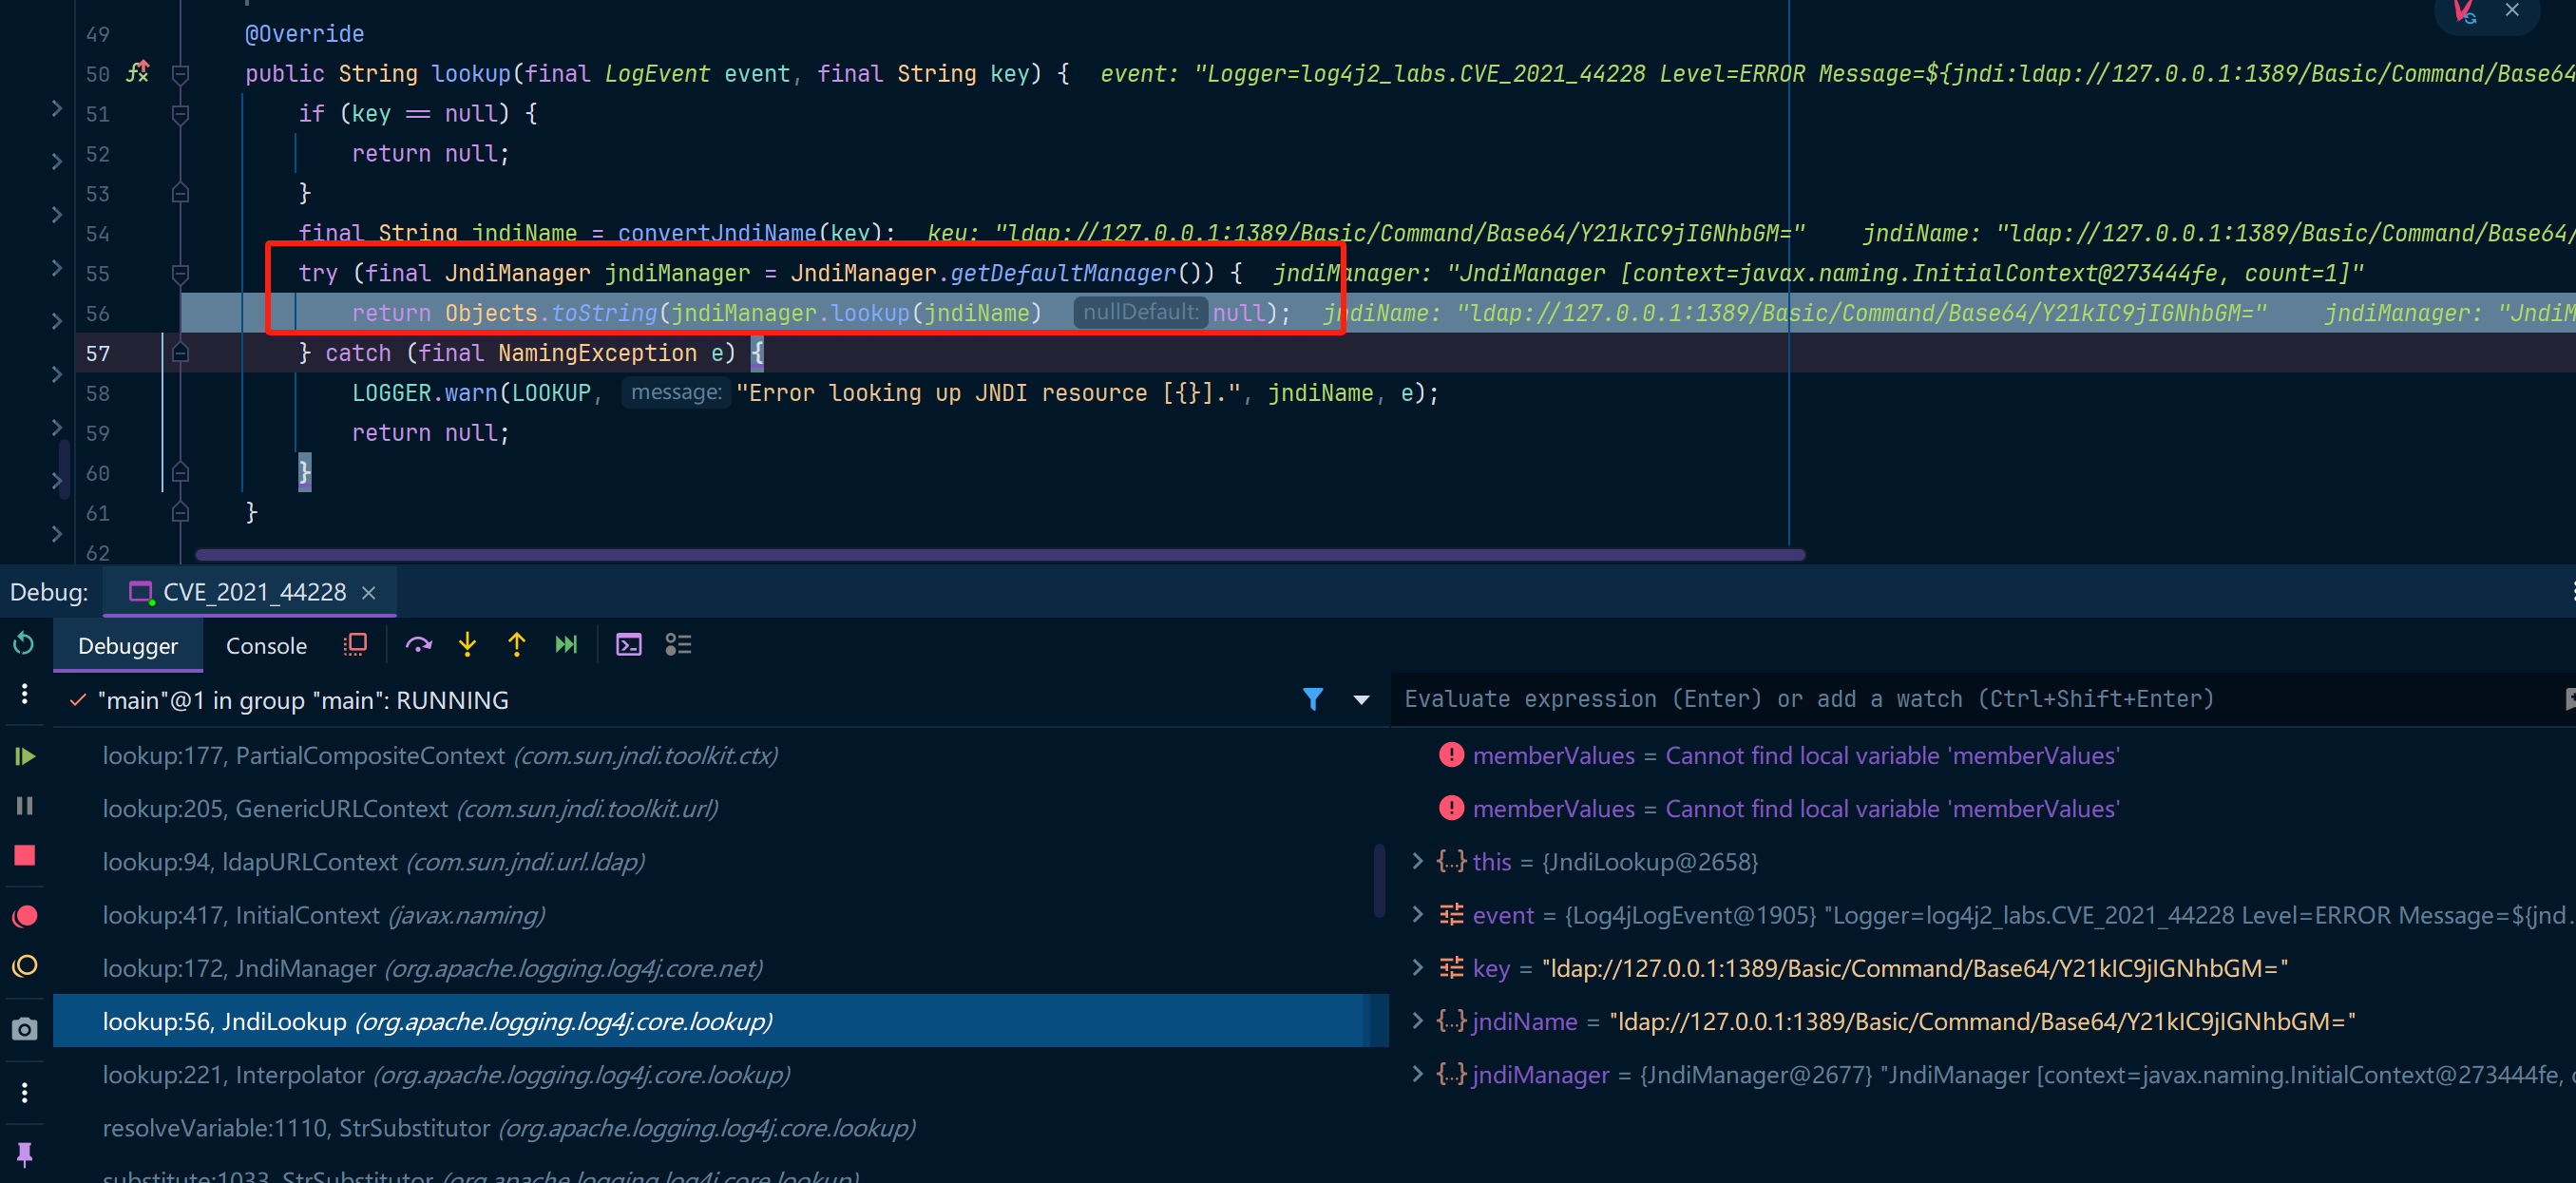Image resolution: width=2576 pixels, height=1183 pixels.
Task: Collapse the try block at line 55
Action: (181, 273)
